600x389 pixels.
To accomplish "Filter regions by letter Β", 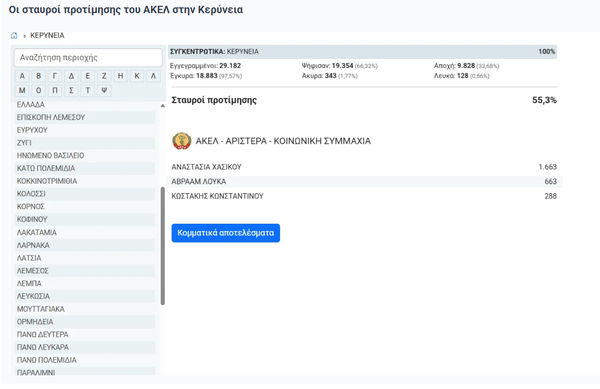I will [x=39, y=76].
